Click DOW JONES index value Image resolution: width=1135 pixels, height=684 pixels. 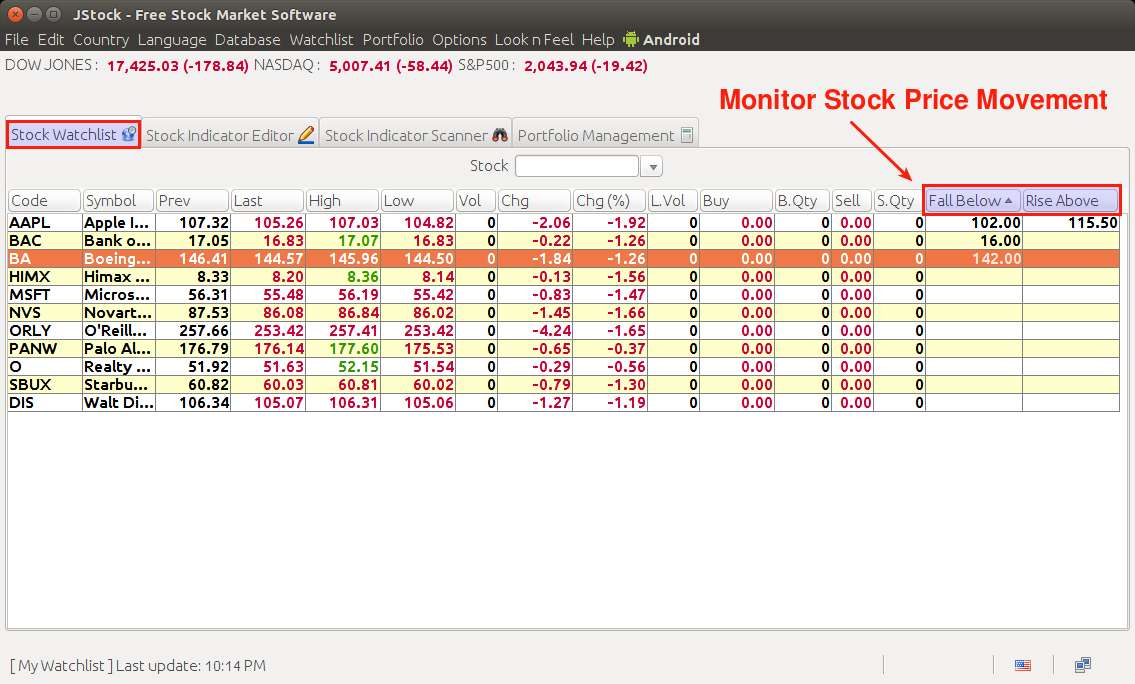(177, 66)
